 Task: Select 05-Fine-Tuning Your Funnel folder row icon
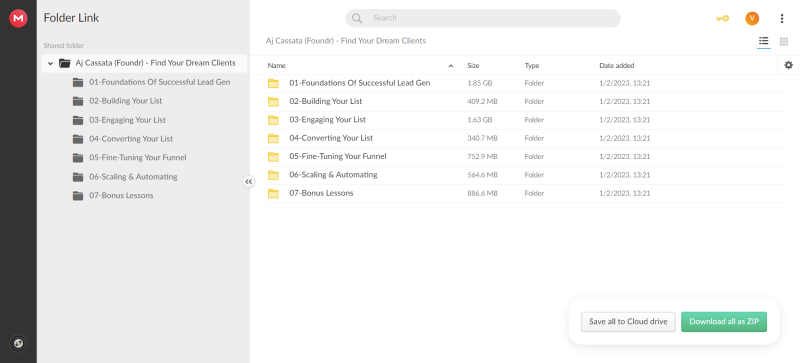pos(273,157)
